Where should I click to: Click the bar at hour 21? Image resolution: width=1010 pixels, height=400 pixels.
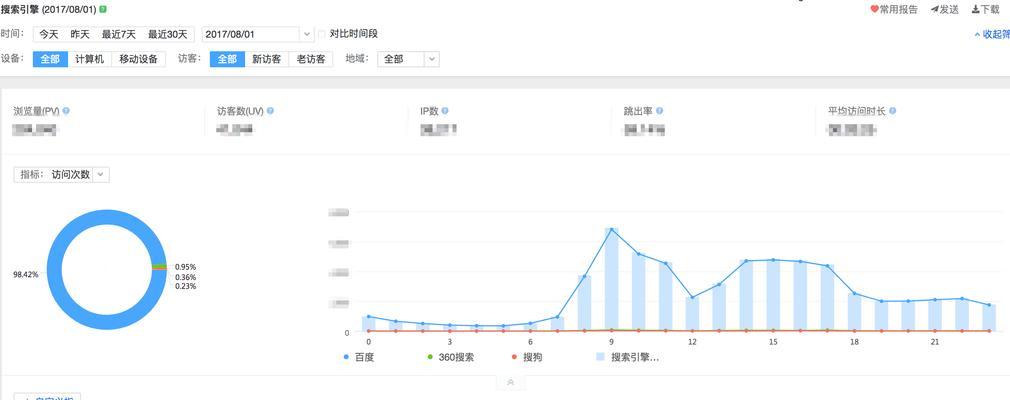pos(935,316)
